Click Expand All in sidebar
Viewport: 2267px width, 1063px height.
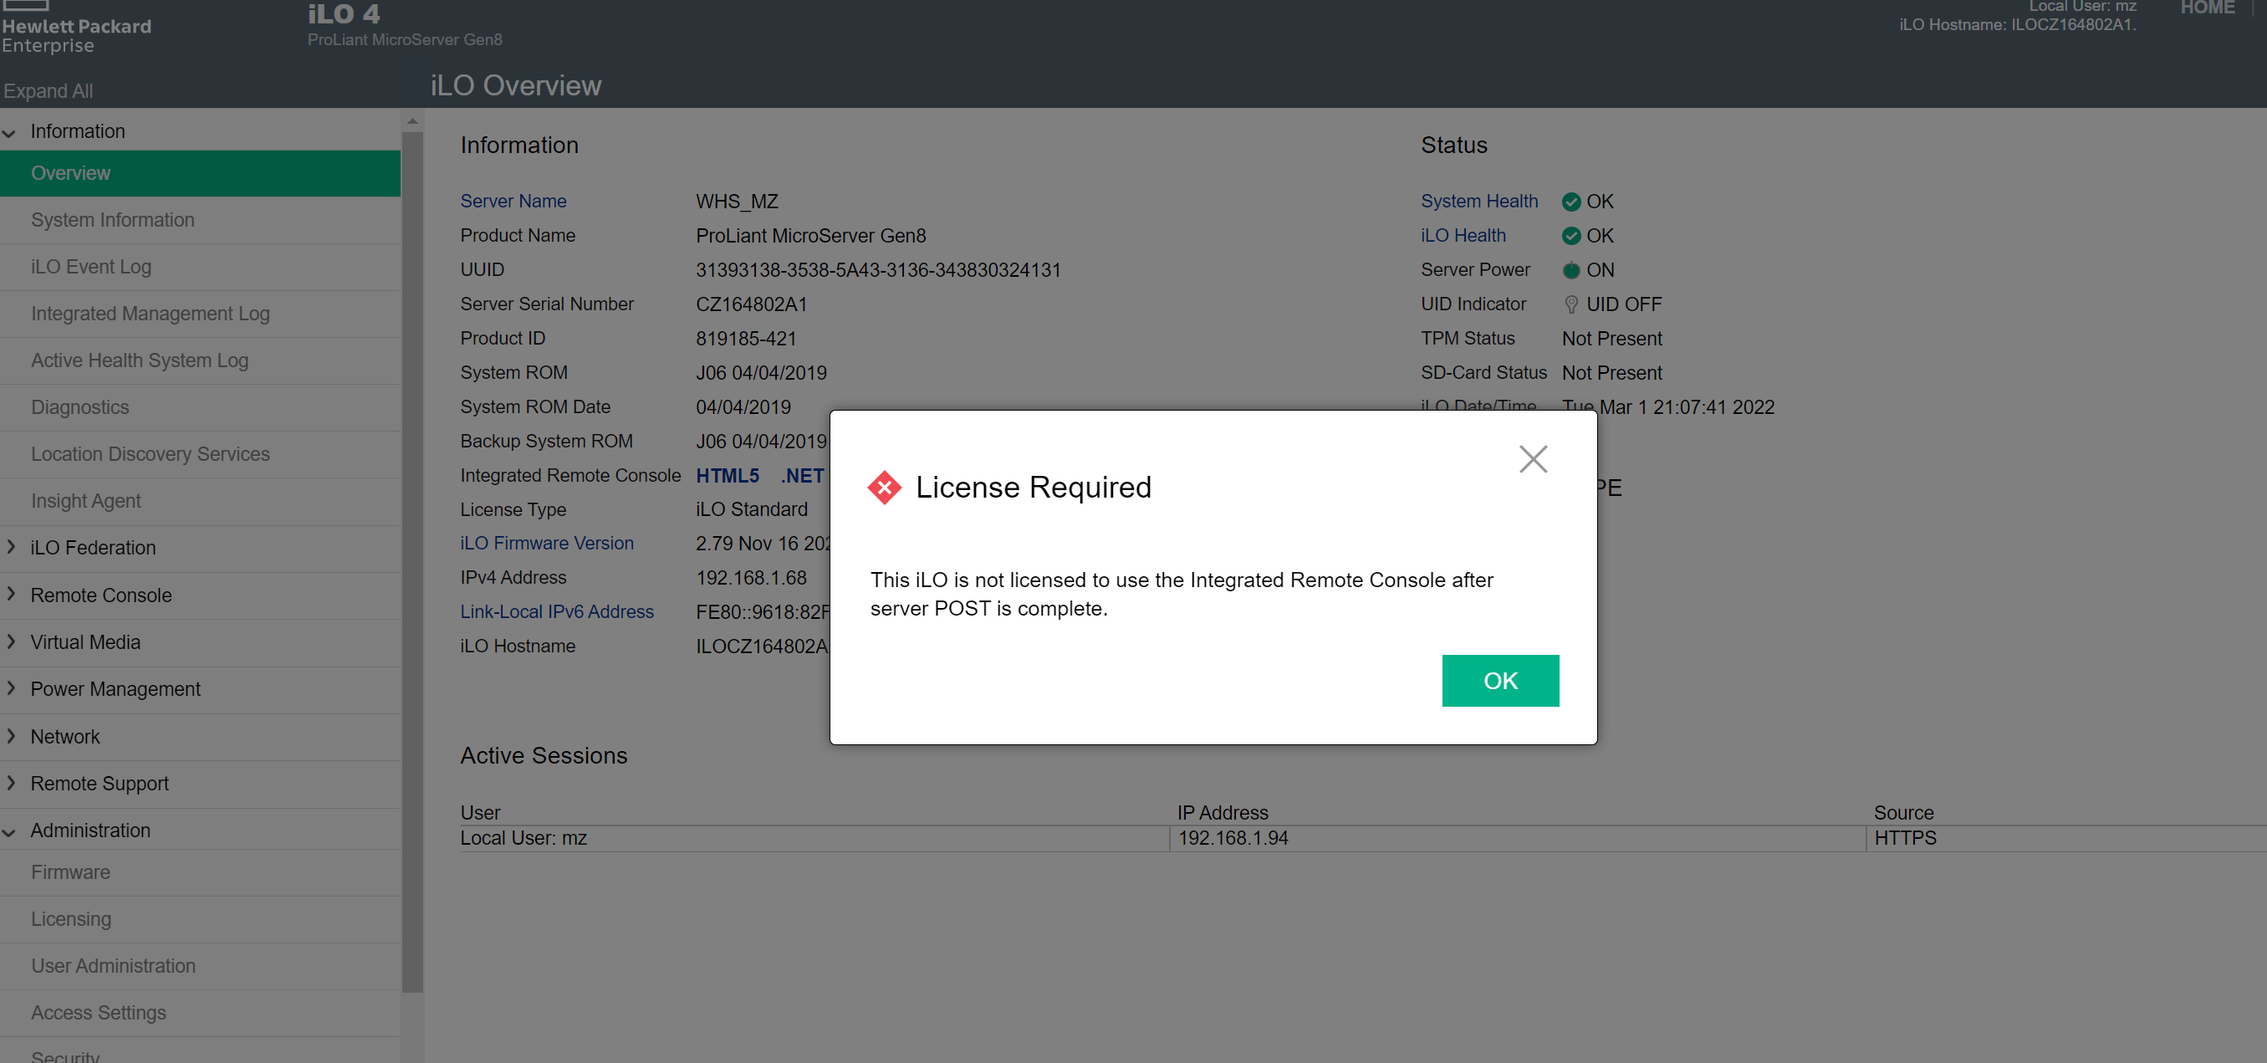(48, 91)
